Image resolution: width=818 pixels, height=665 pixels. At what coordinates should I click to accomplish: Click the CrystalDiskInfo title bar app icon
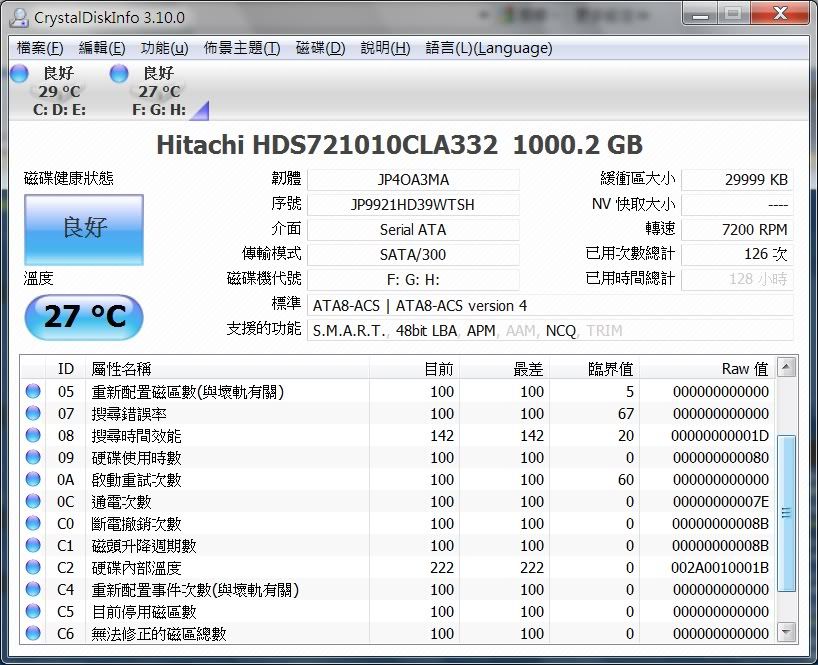[19, 17]
